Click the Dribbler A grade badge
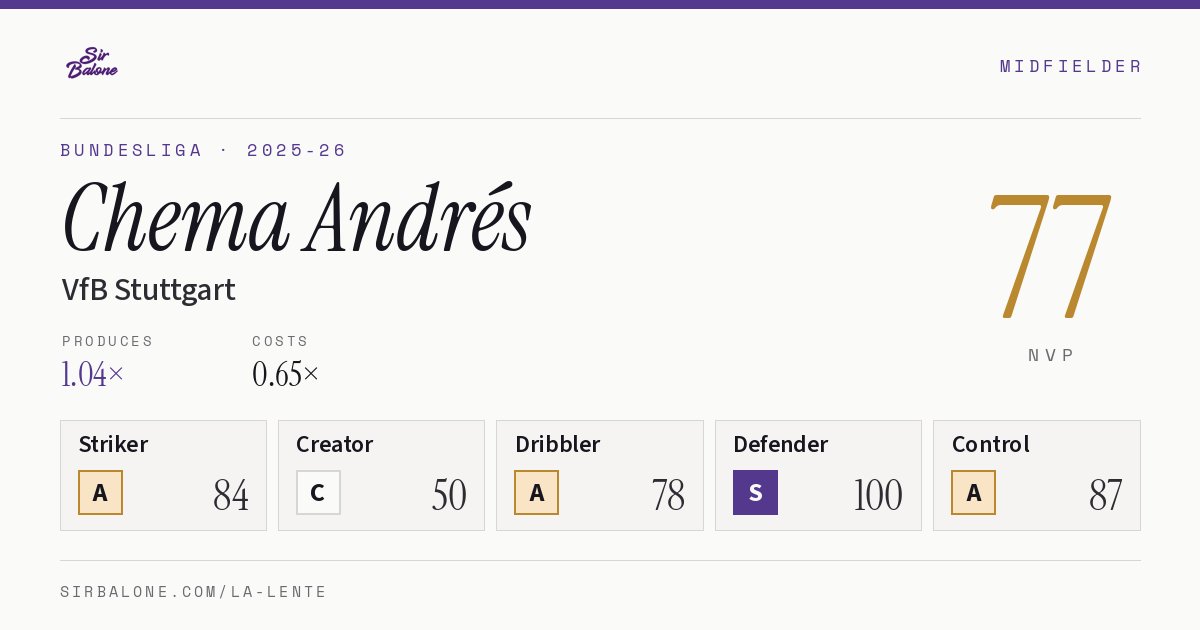The image size is (1200, 630). click(x=536, y=493)
